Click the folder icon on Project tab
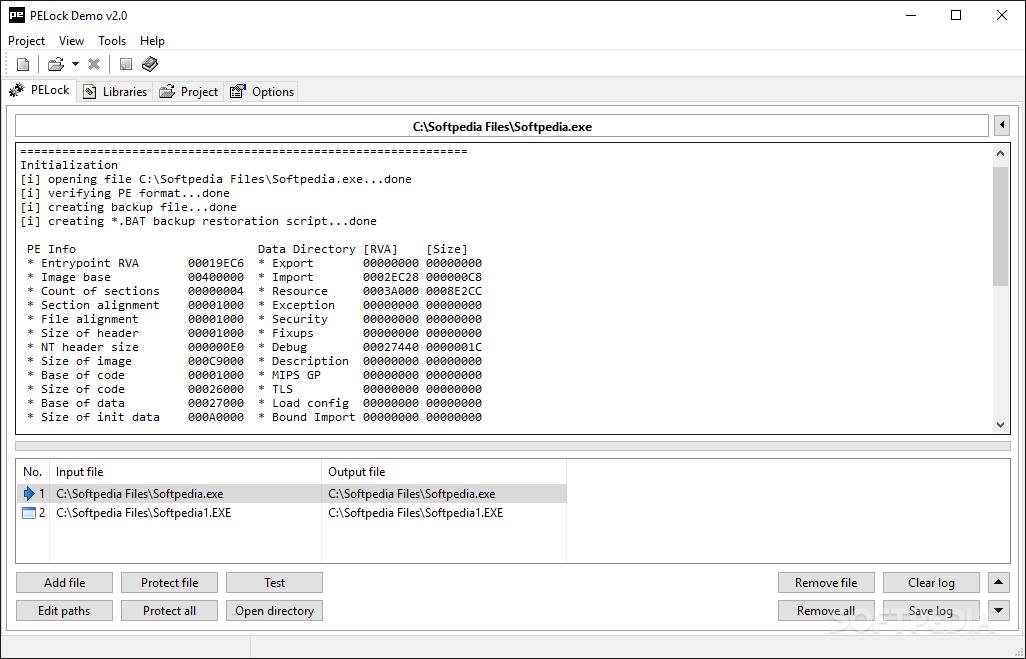 tap(168, 92)
